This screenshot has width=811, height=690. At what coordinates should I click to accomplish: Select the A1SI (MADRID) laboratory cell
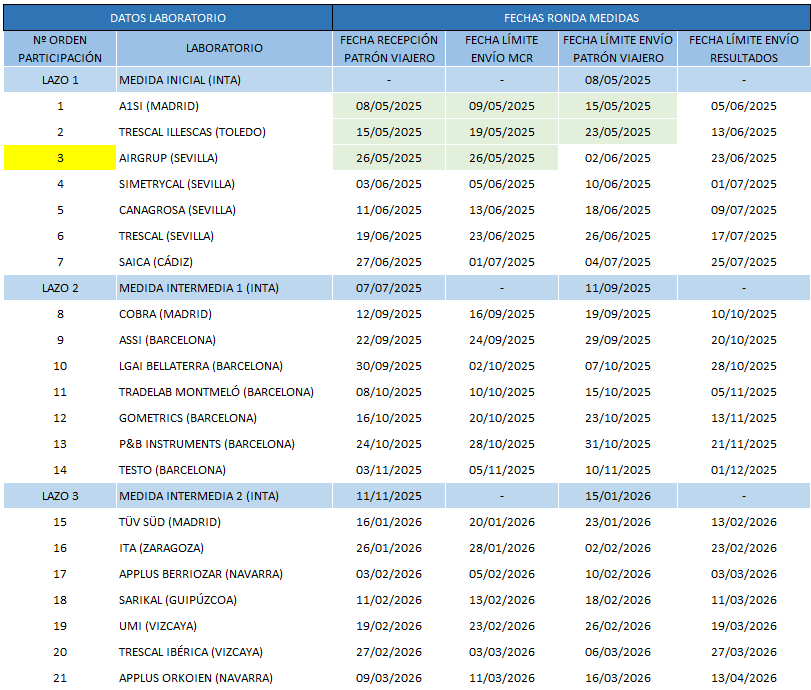point(224,106)
